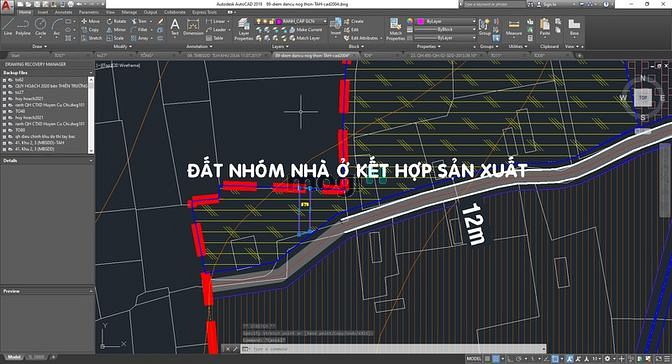Select the Polyline tool
The width and height of the screenshot is (672, 364).
click(23, 27)
